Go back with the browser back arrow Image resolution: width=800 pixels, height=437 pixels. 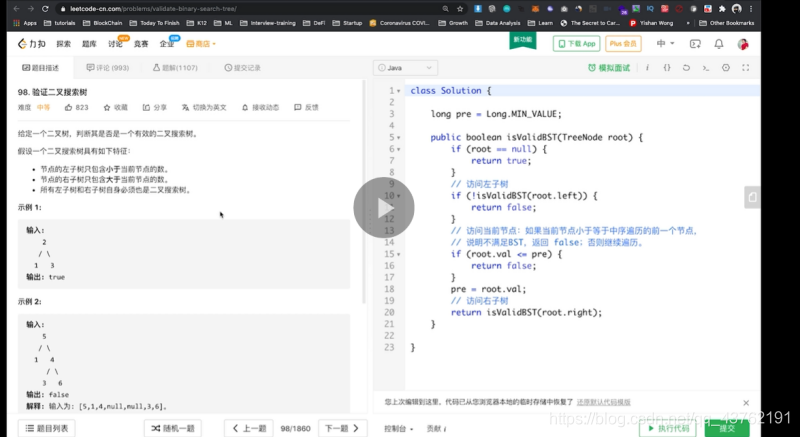pyautogui.click(x=16, y=9)
